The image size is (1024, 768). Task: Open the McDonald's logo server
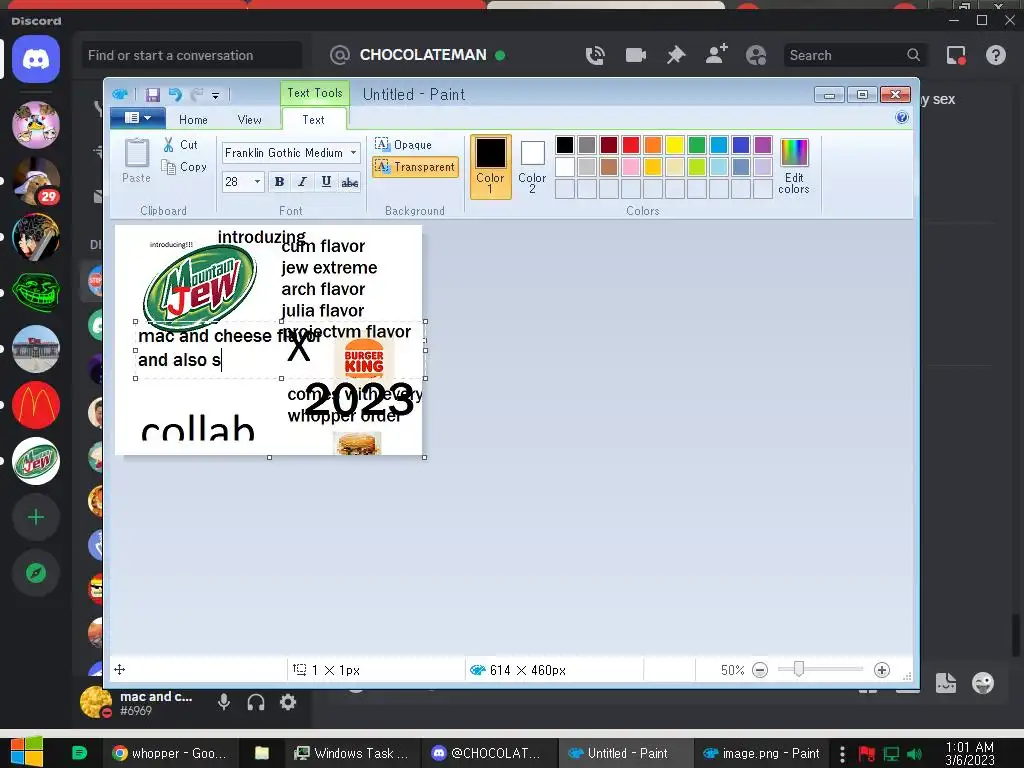coord(36,405)
